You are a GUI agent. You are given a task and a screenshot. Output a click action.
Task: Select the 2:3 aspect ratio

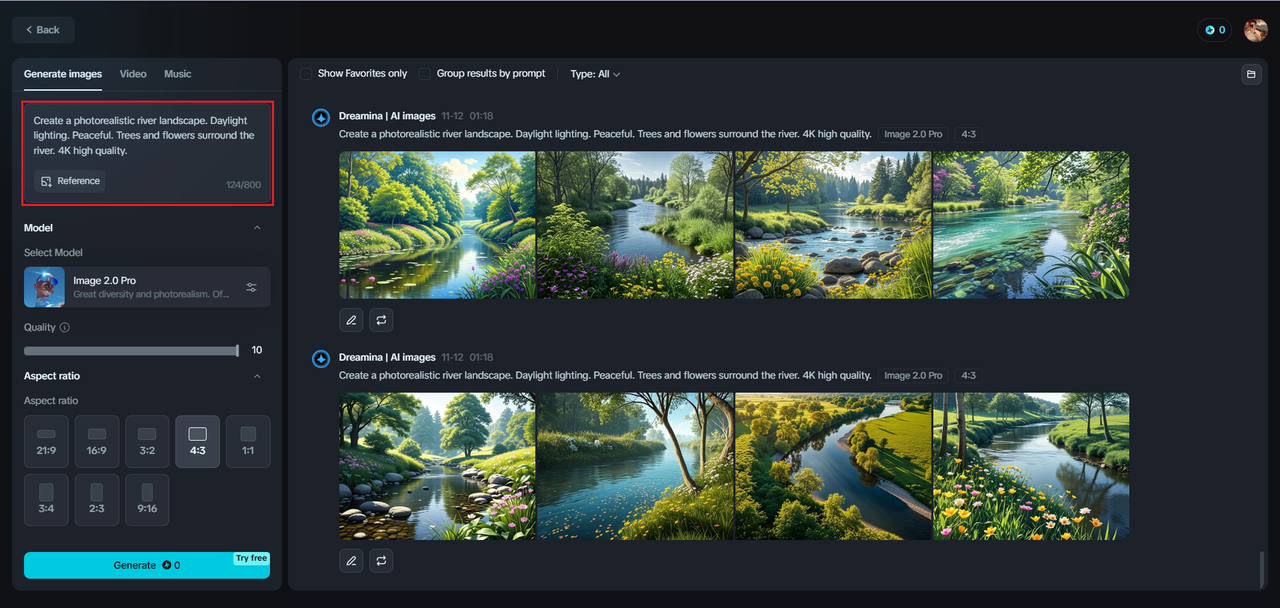[x=97, y=500]
